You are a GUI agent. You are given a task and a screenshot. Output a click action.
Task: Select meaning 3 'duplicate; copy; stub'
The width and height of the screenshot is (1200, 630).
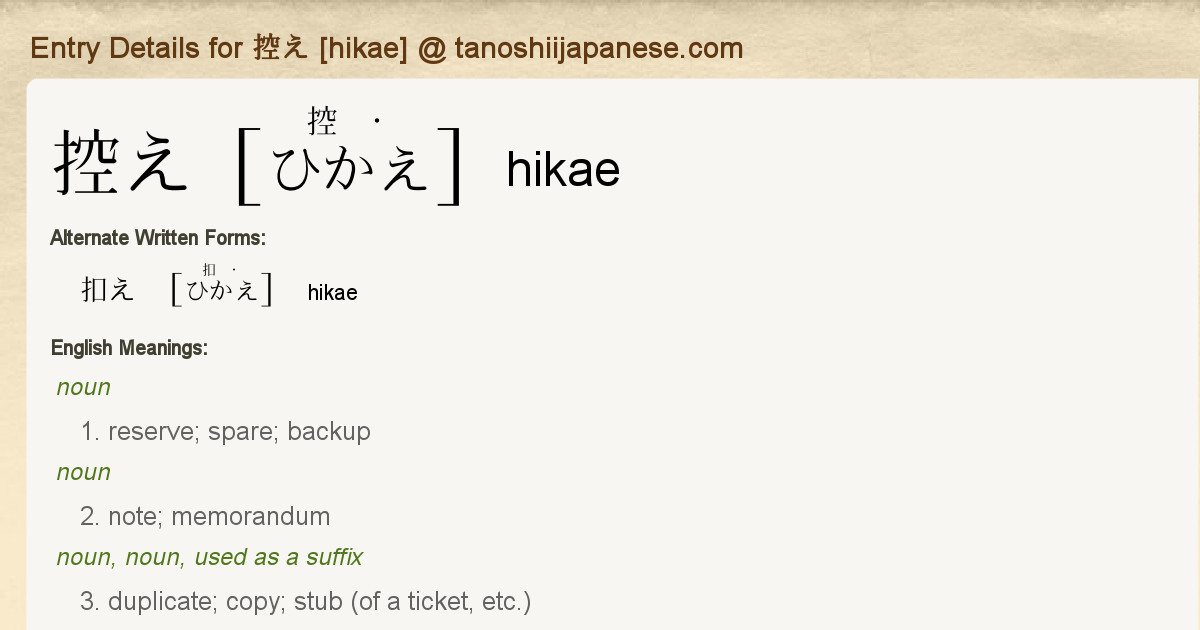tap(306, 602)
